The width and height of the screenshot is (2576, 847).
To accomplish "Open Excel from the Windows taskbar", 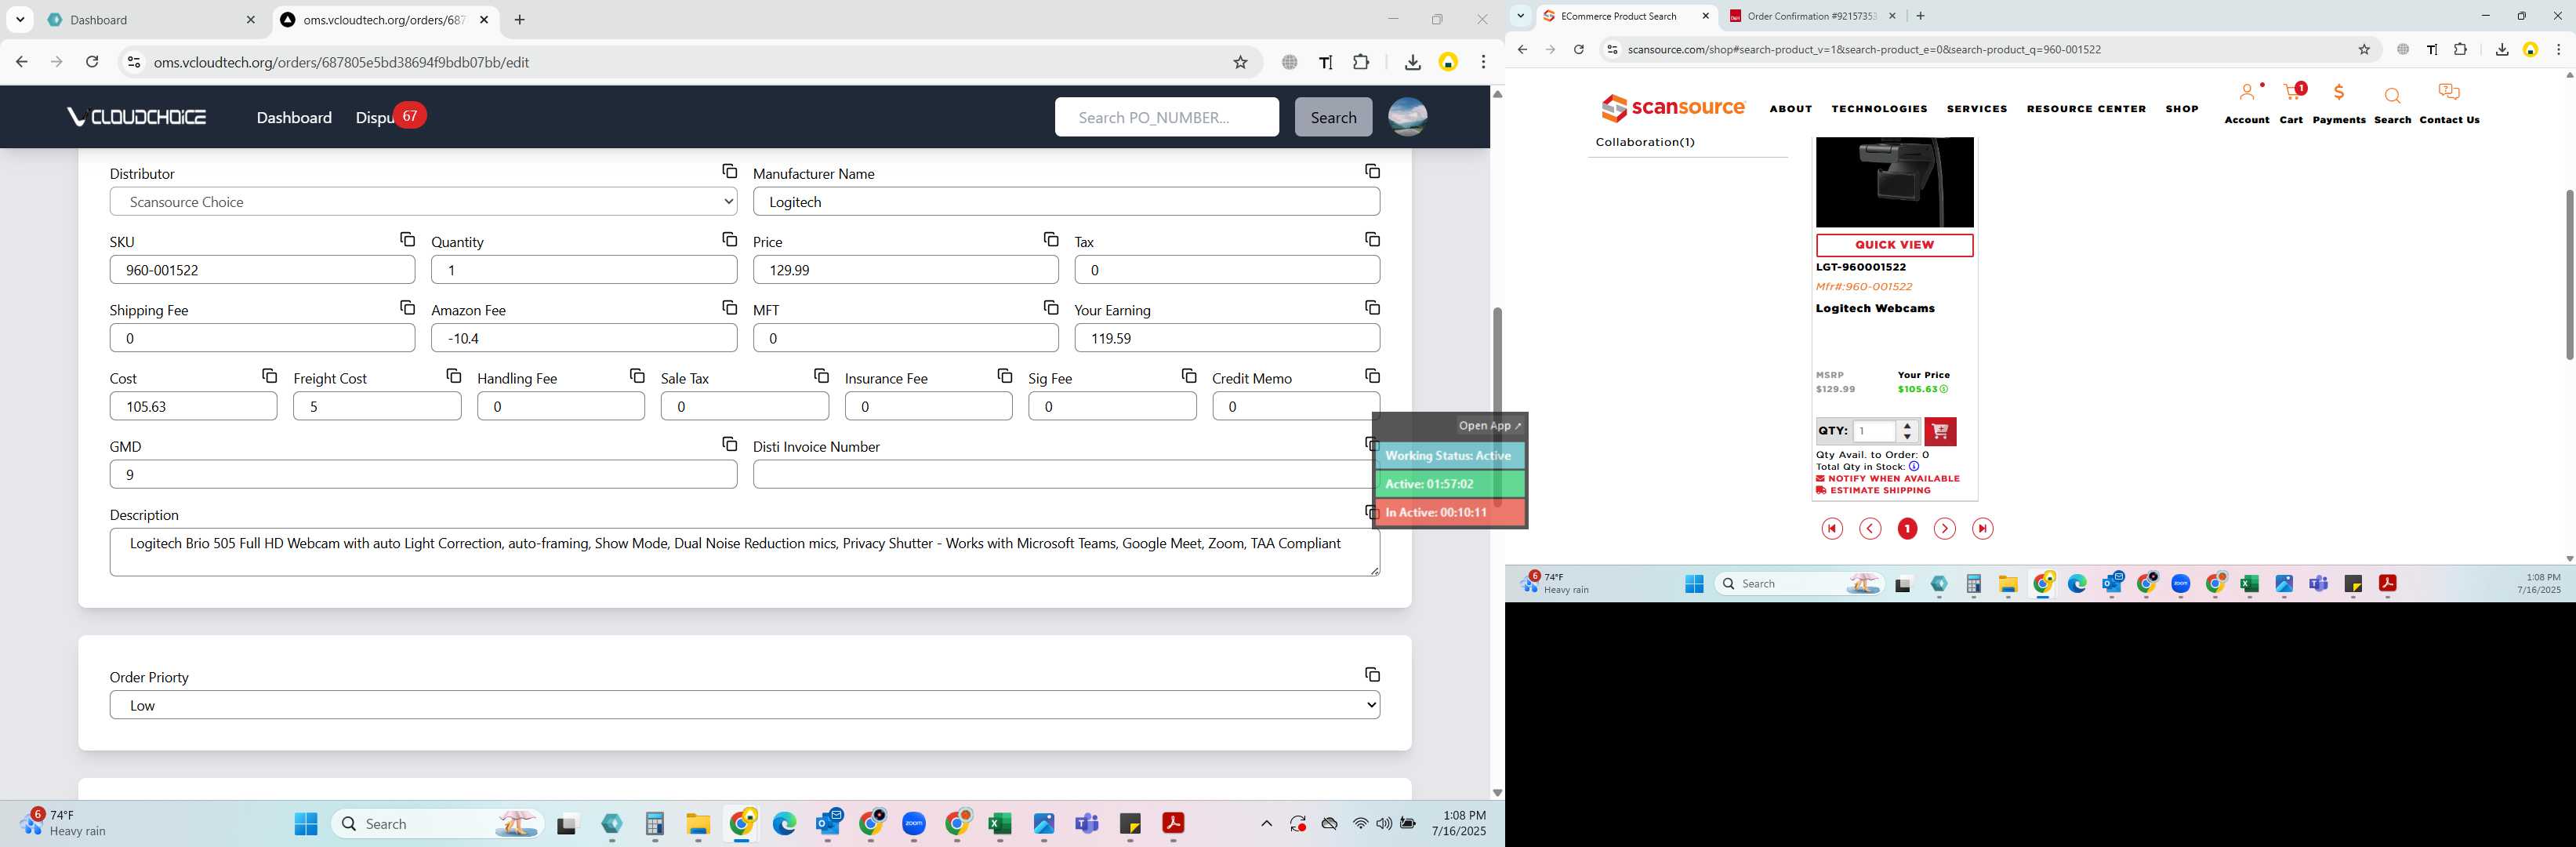I will tap(999, 824).
